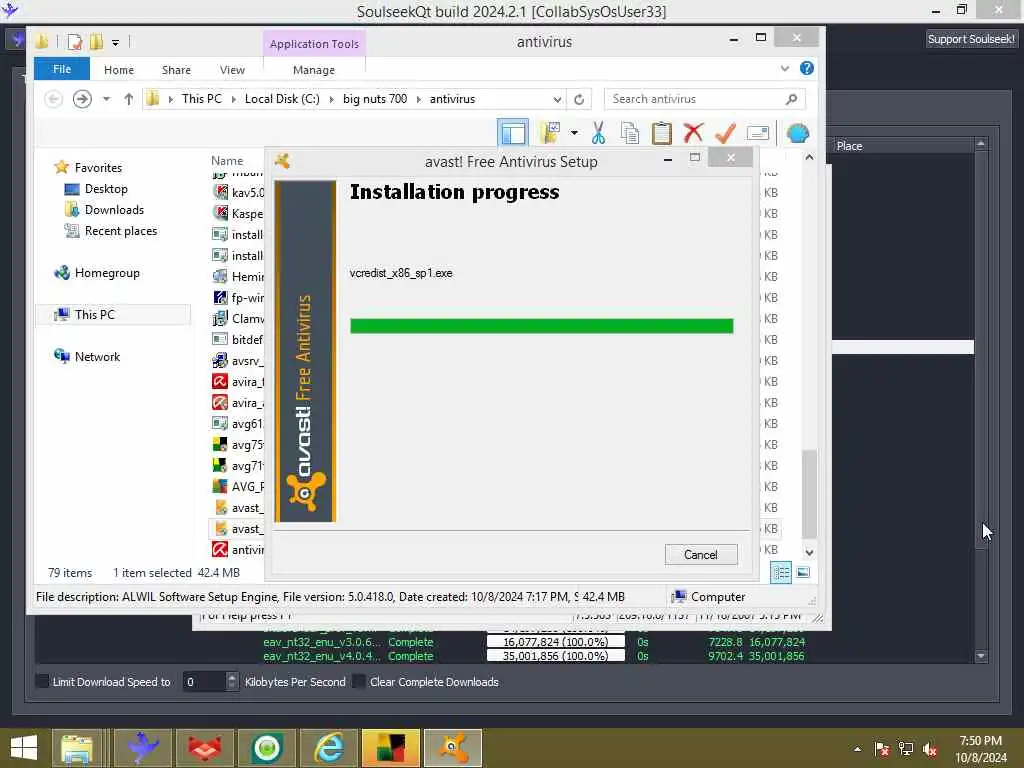
Task: Select the Application Tools contextual tab
Action: tap(314, 44)
